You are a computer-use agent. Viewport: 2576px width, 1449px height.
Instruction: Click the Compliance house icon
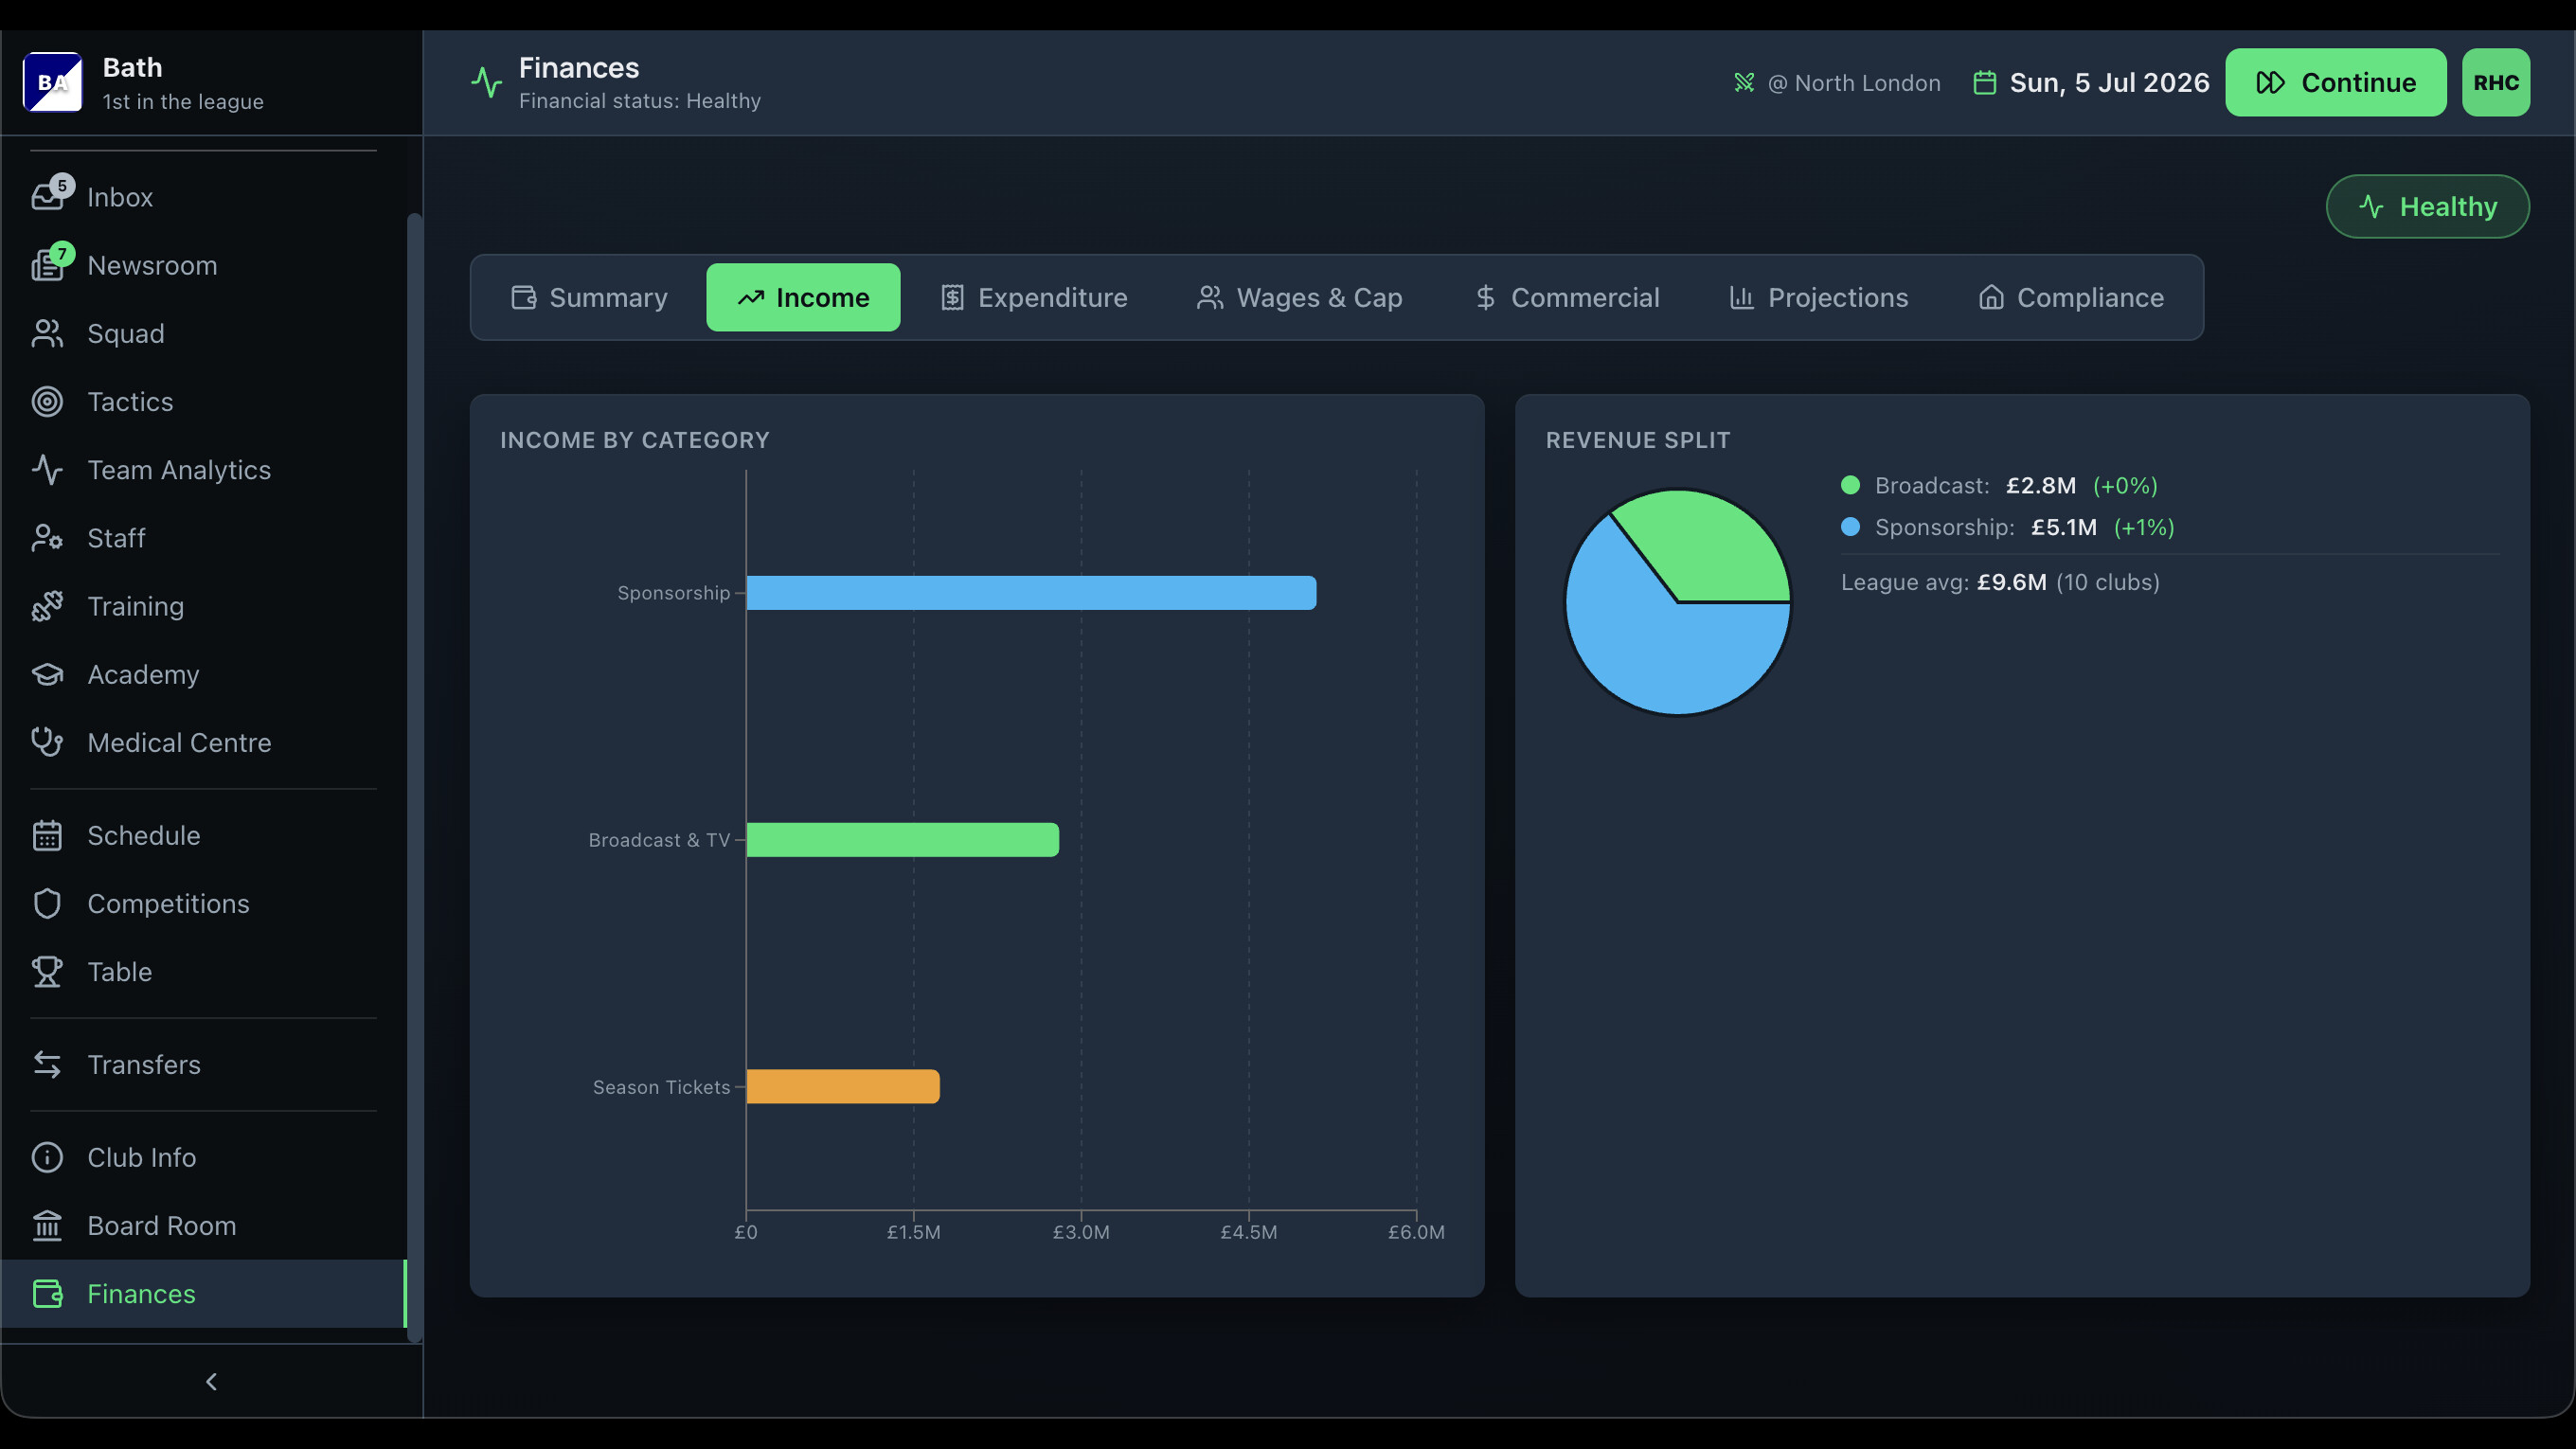[x=1991, y=297]
